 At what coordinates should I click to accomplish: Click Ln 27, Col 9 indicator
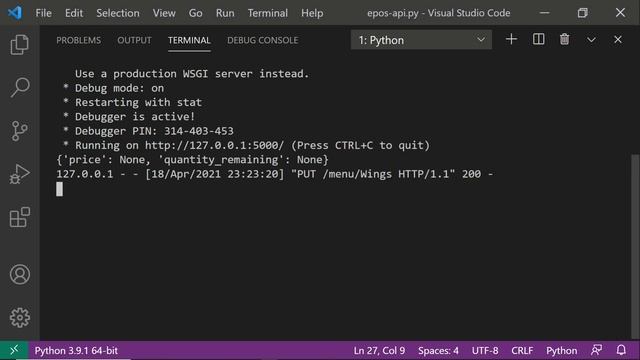tap(379, 351)
